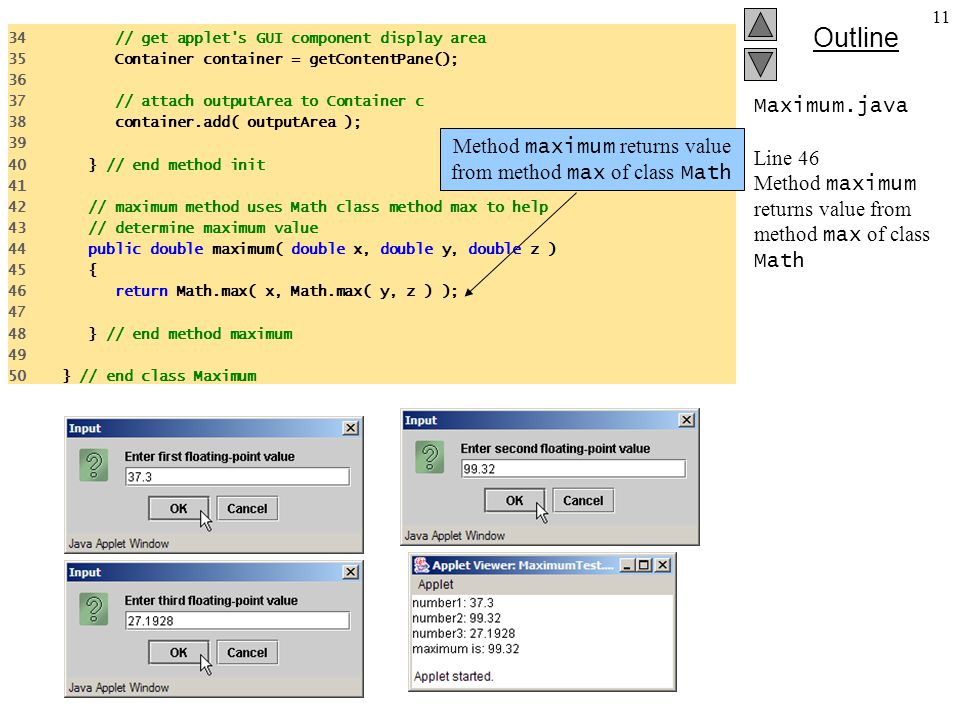Click the down arrow navigation button
This screenshot has width=960, height=720.
760,64
